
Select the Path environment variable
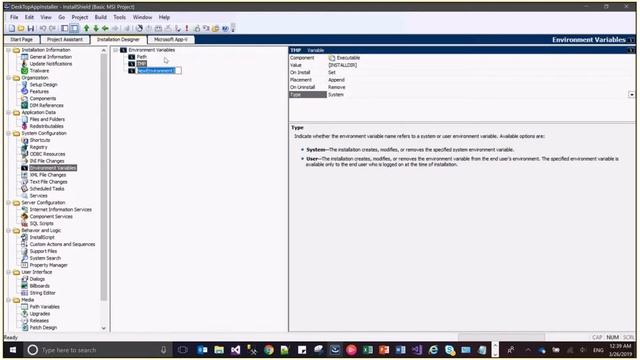(x=142, y=57)
